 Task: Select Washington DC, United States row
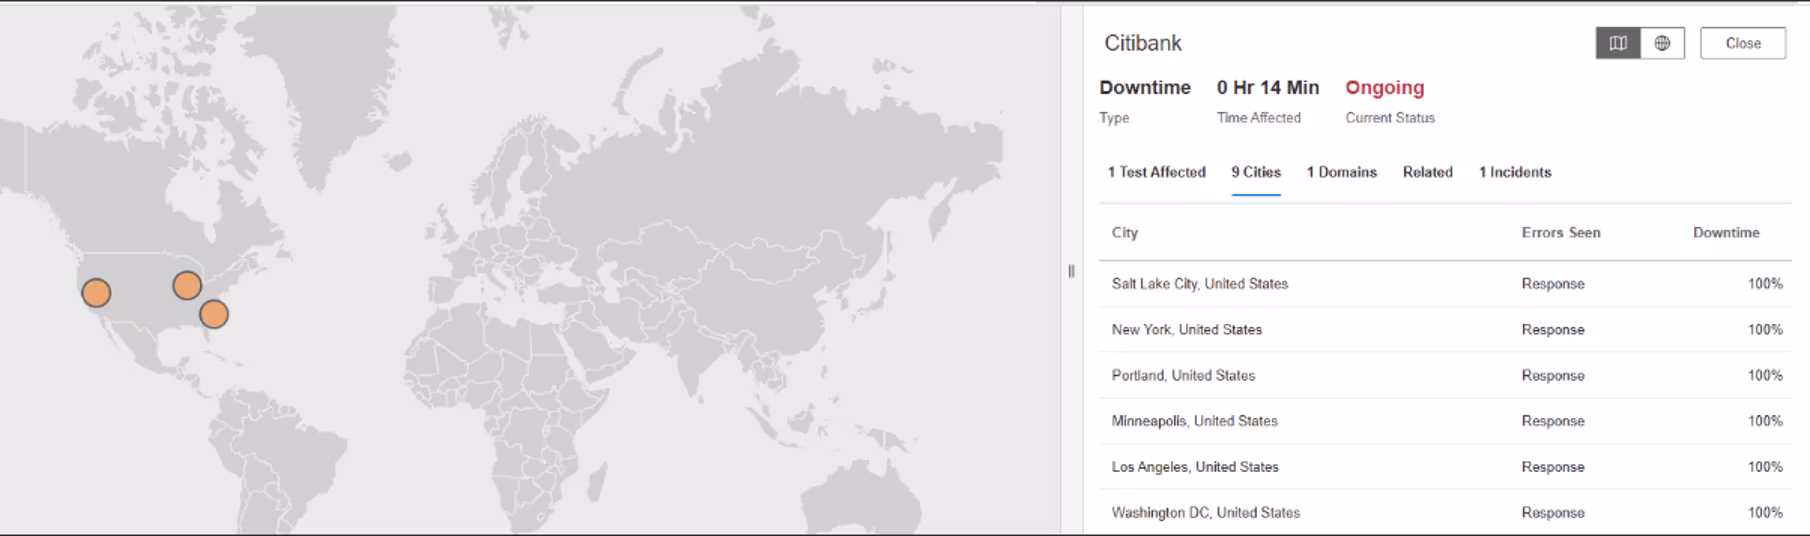tap(1445, 512)
